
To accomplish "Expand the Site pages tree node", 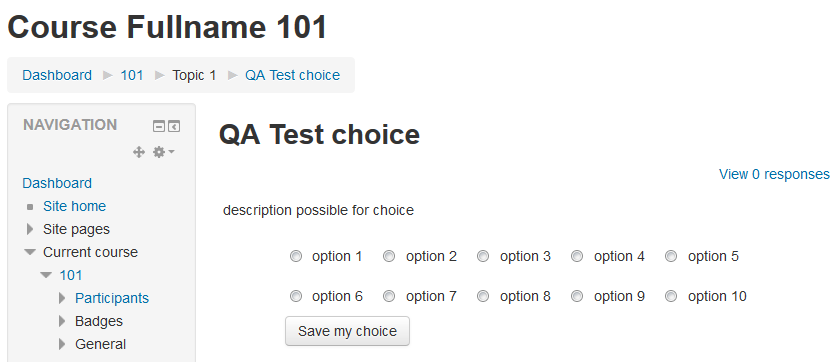I will coord(30,229).
